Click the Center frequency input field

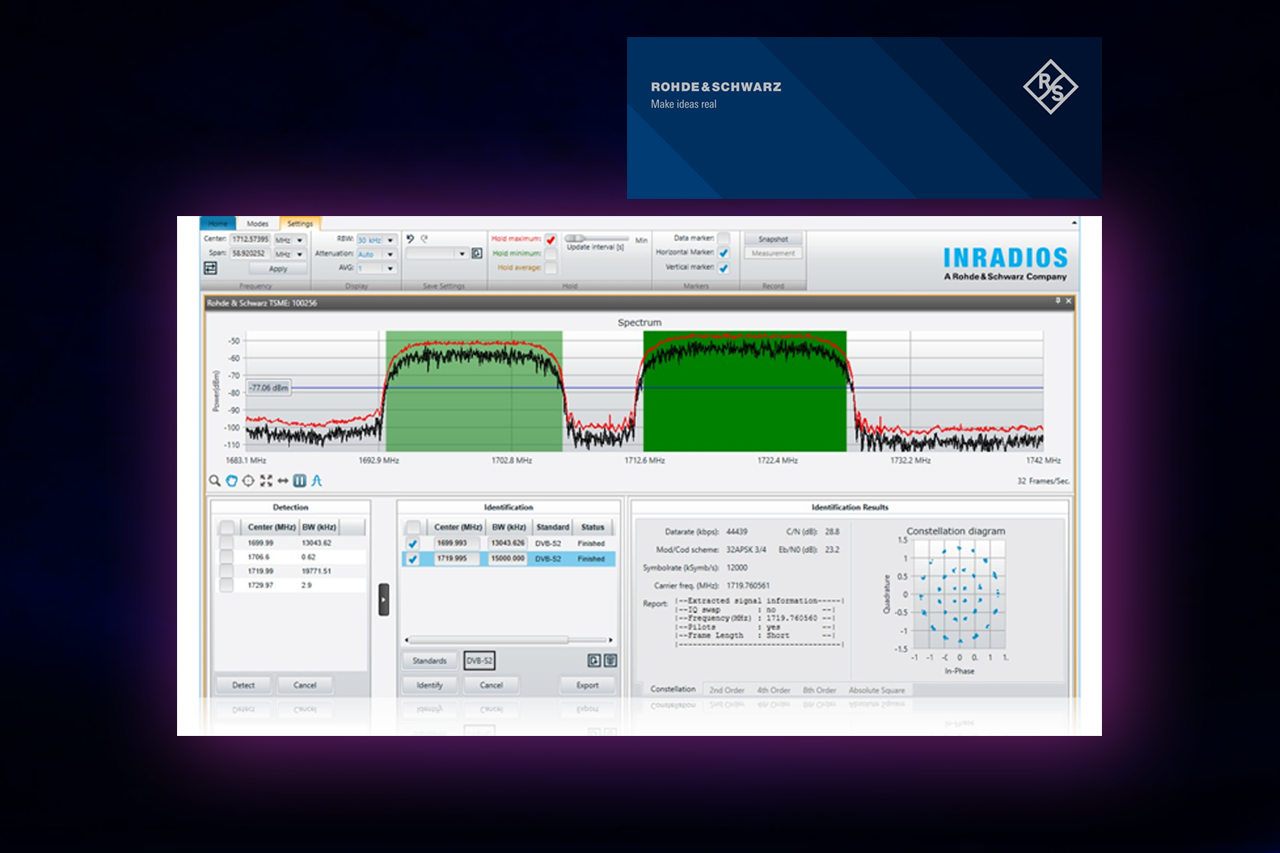[251, 240]
